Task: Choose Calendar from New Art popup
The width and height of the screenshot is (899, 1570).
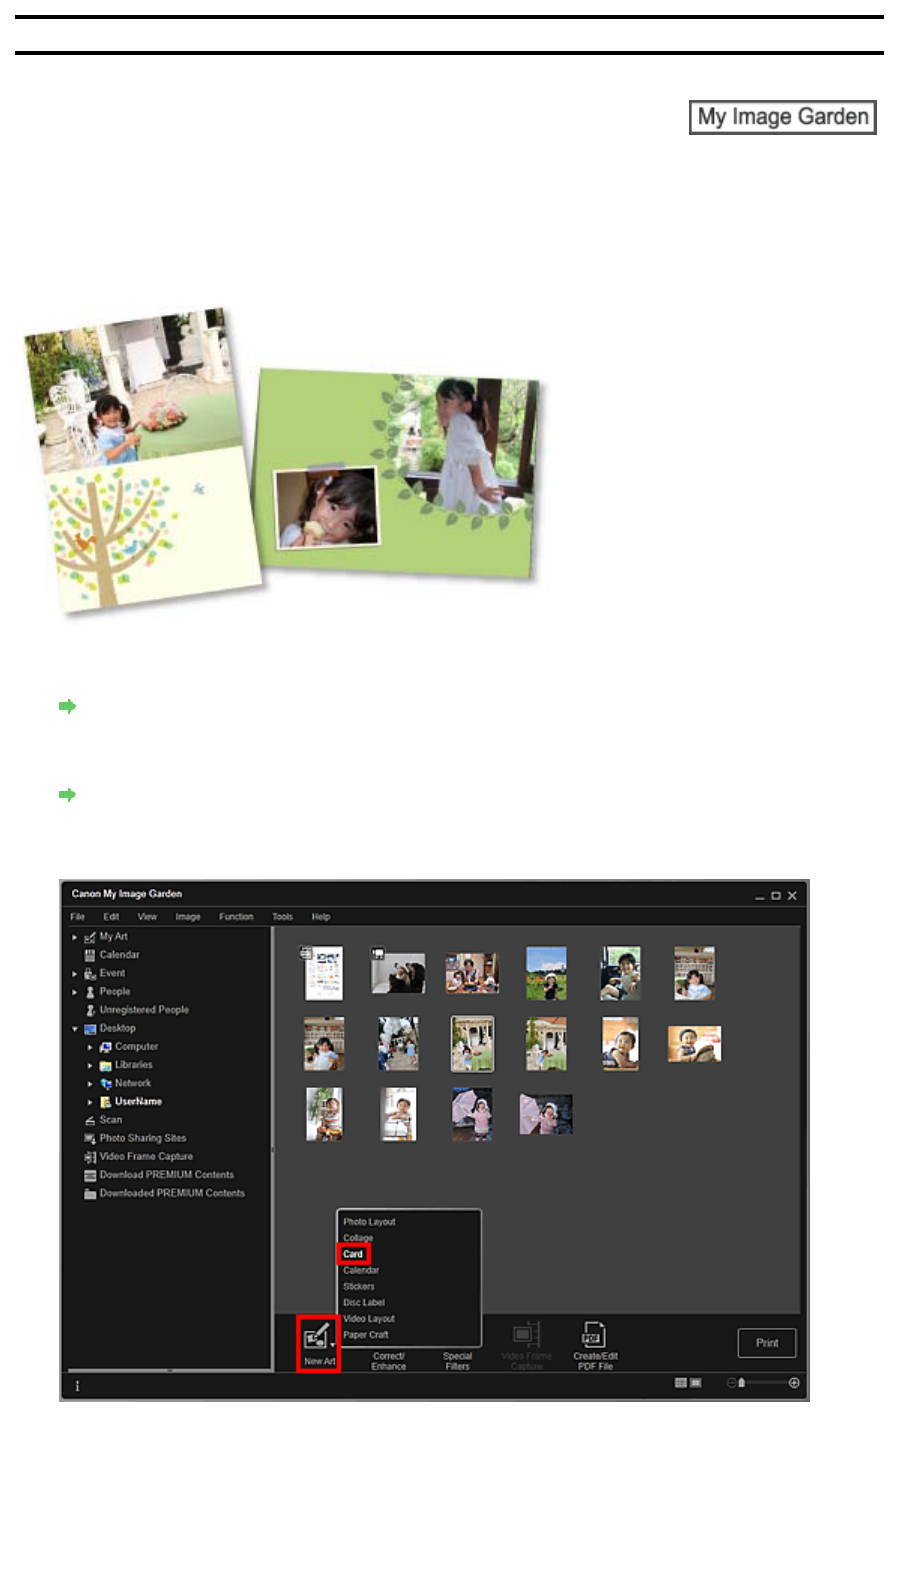Action: 361,1270
